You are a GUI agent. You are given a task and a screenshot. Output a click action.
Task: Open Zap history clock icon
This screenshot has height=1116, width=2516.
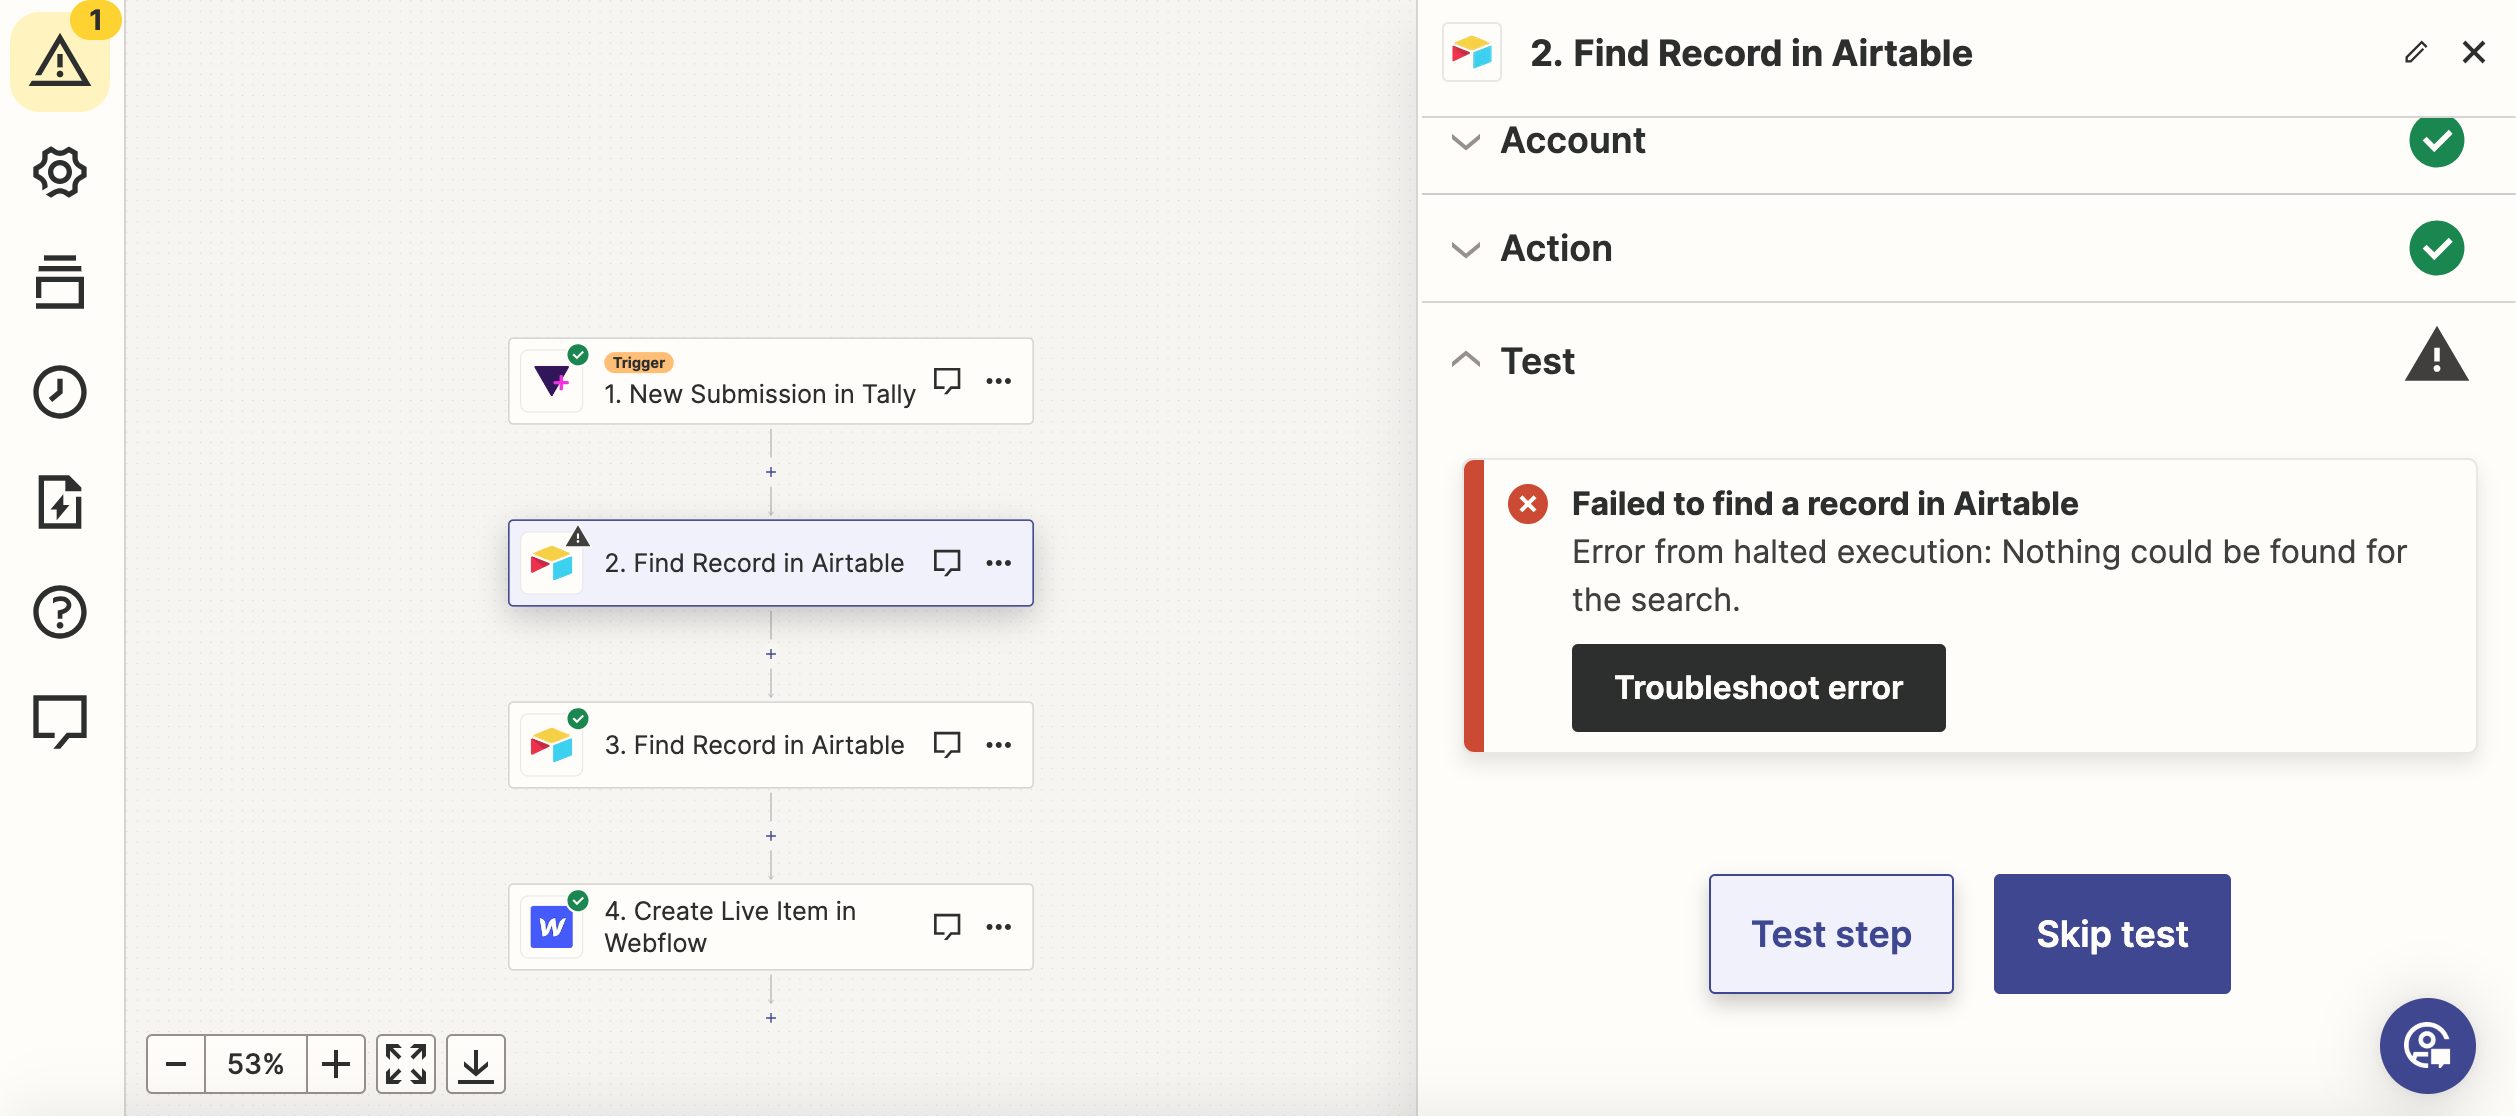tap(60, 392)
